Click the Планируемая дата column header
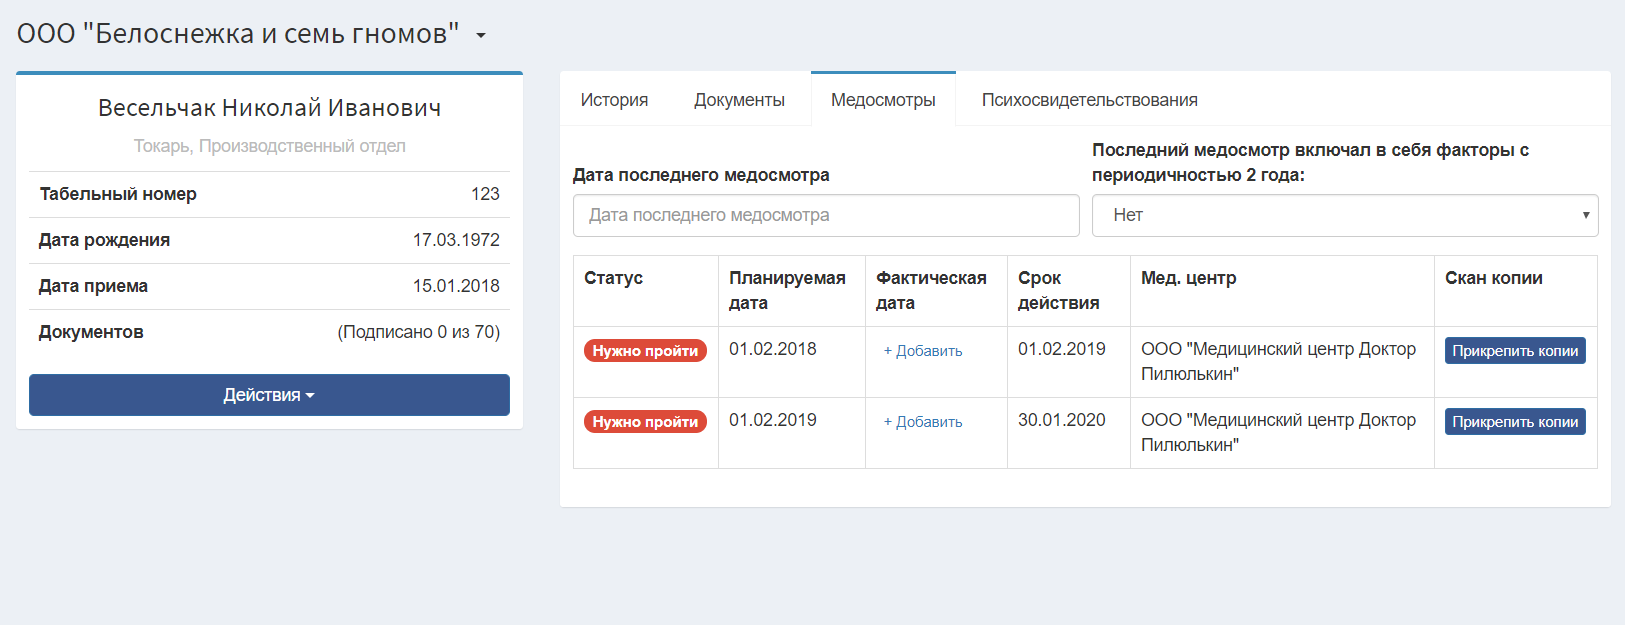This screenshot has width=1625, height=625. tap(787, 290)
